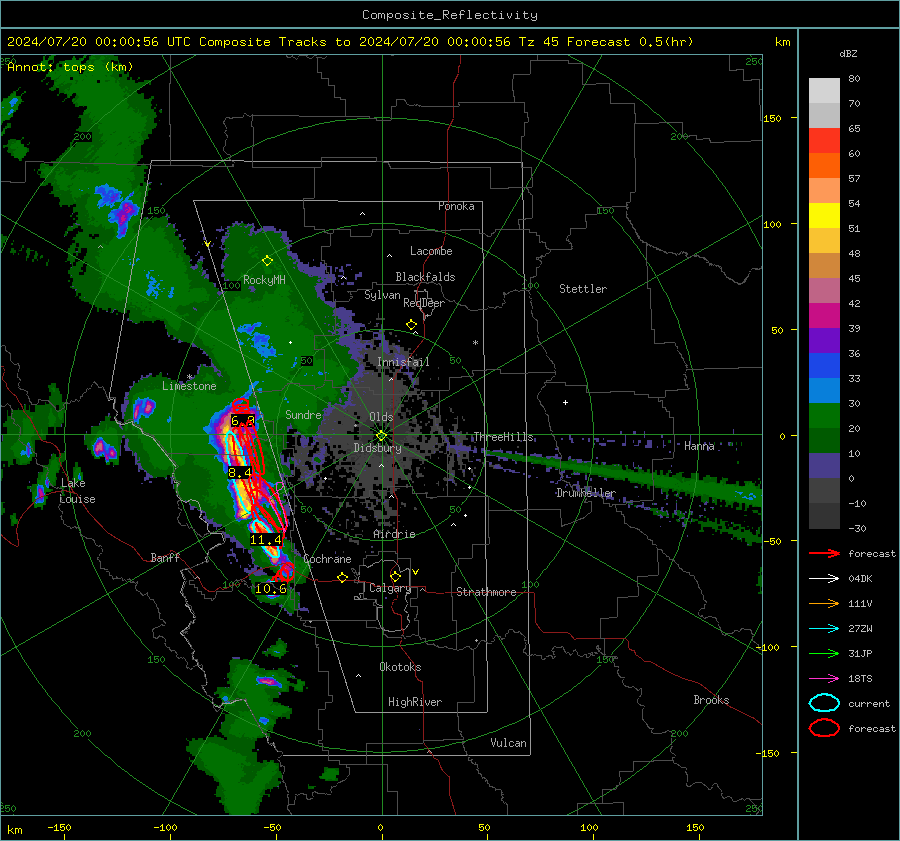This screenshot has width=900, height=841.
Task: Click the Limestone label
Action: coord(189,386)
